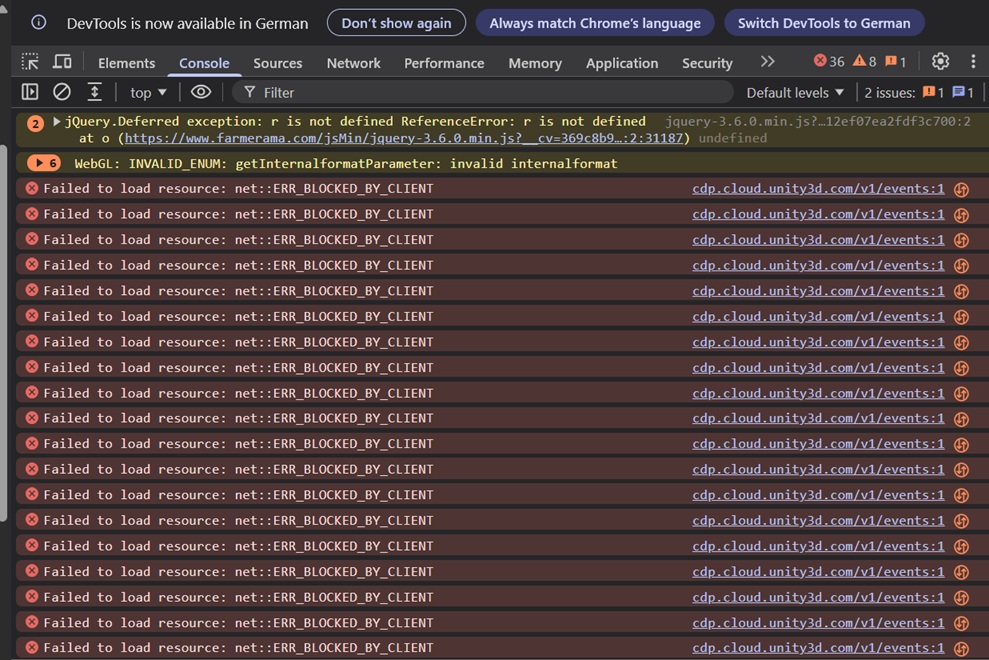Open the Performance tab
Viewport: 989px width, 660px height.
coord(444,63)
